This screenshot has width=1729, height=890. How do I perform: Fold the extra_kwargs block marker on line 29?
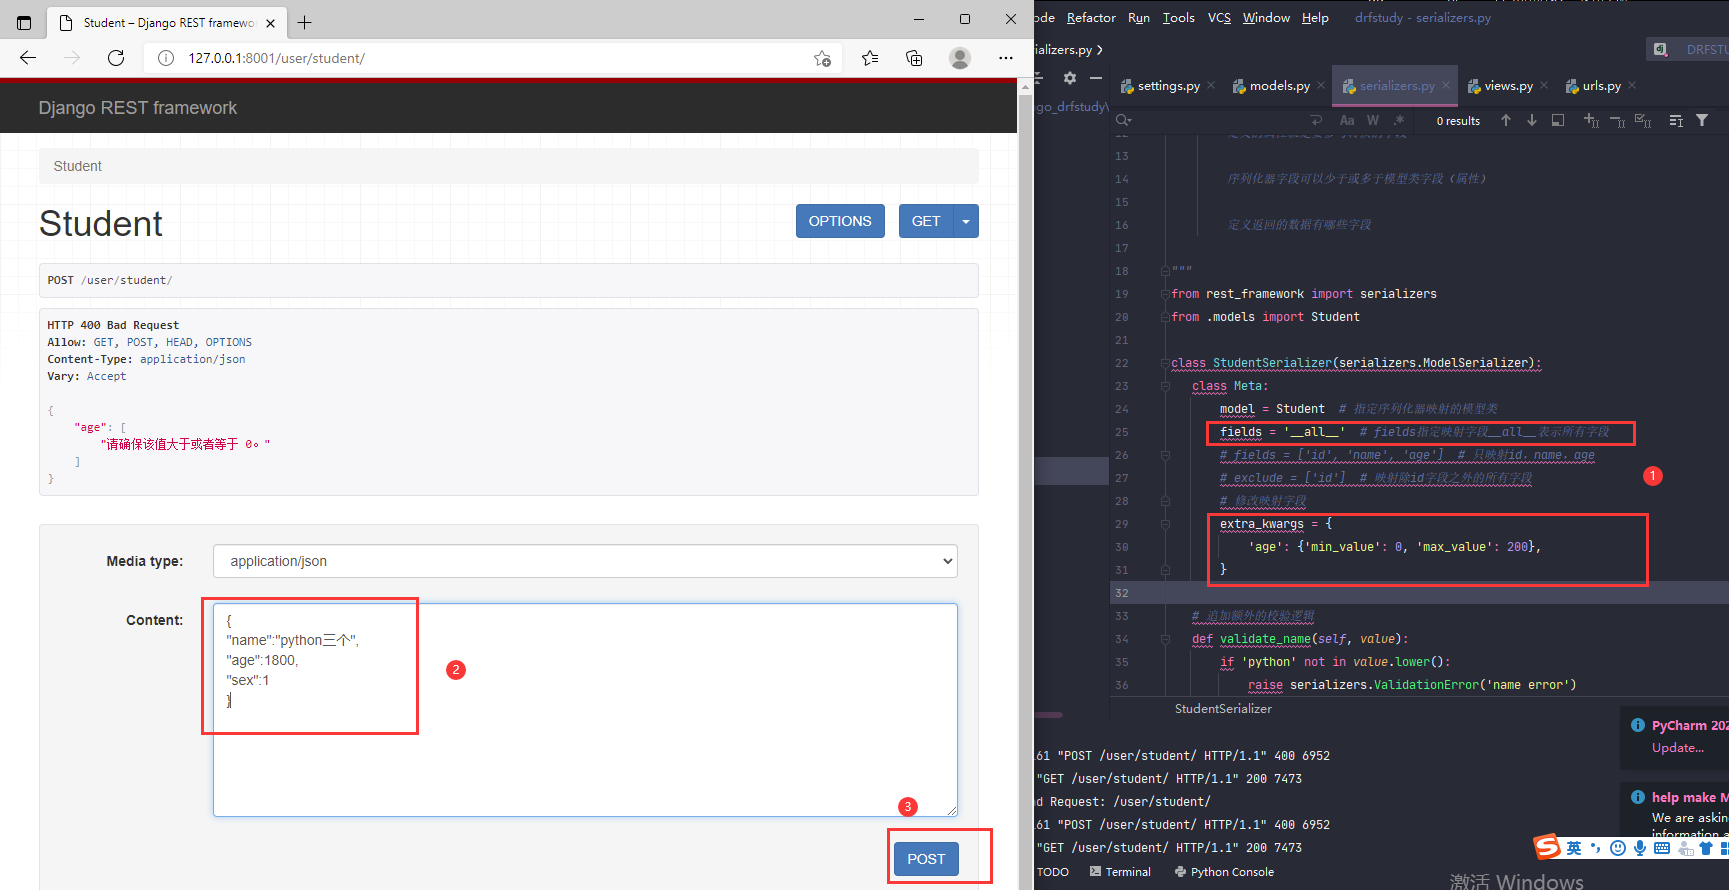tap(1165, 524)
